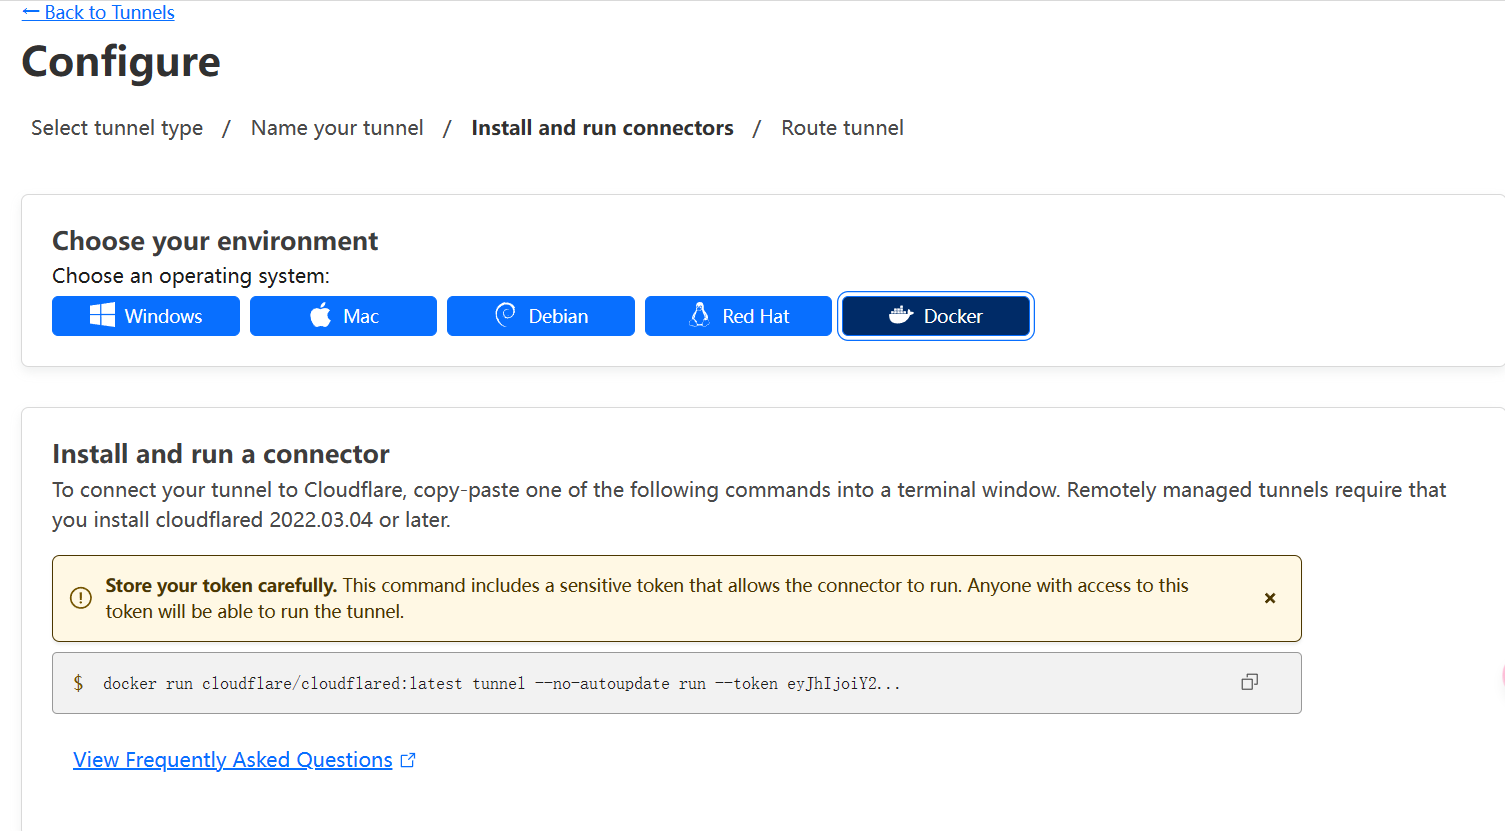Click external link icon beside FAQ link
1505x831 pixels.
[x=408, y=760]
